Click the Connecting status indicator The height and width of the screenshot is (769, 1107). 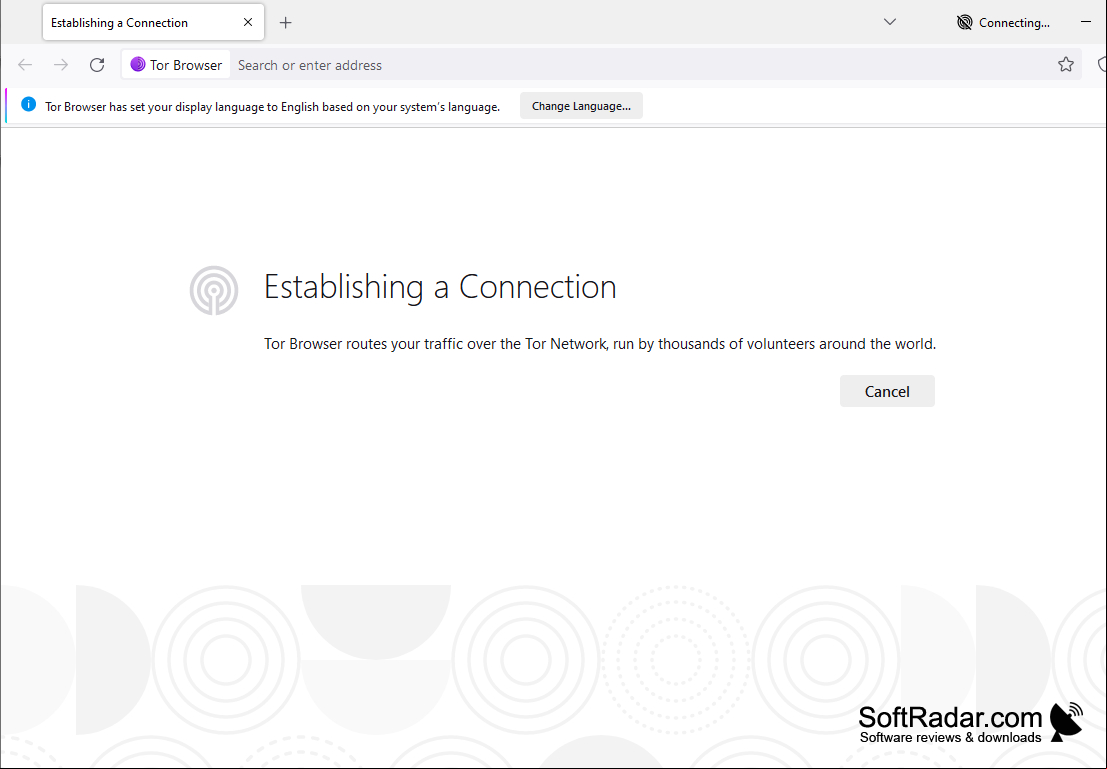click(1003, 23)
